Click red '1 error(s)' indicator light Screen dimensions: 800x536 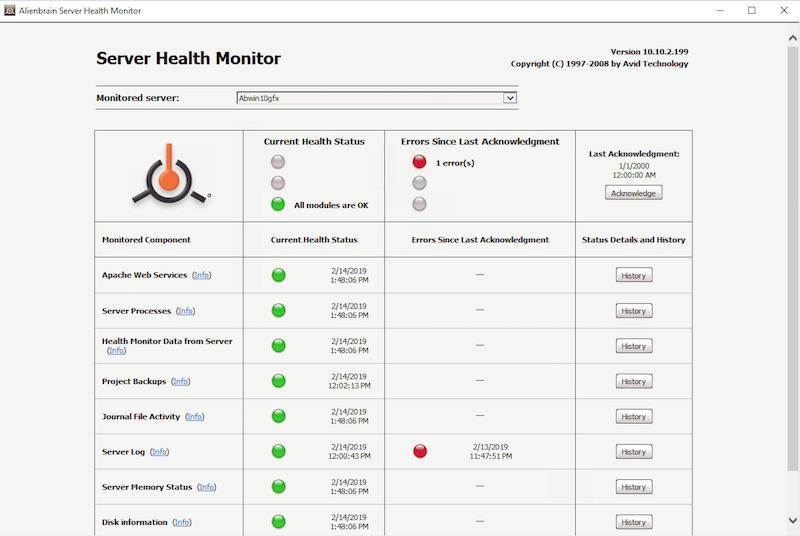(419, 162)
